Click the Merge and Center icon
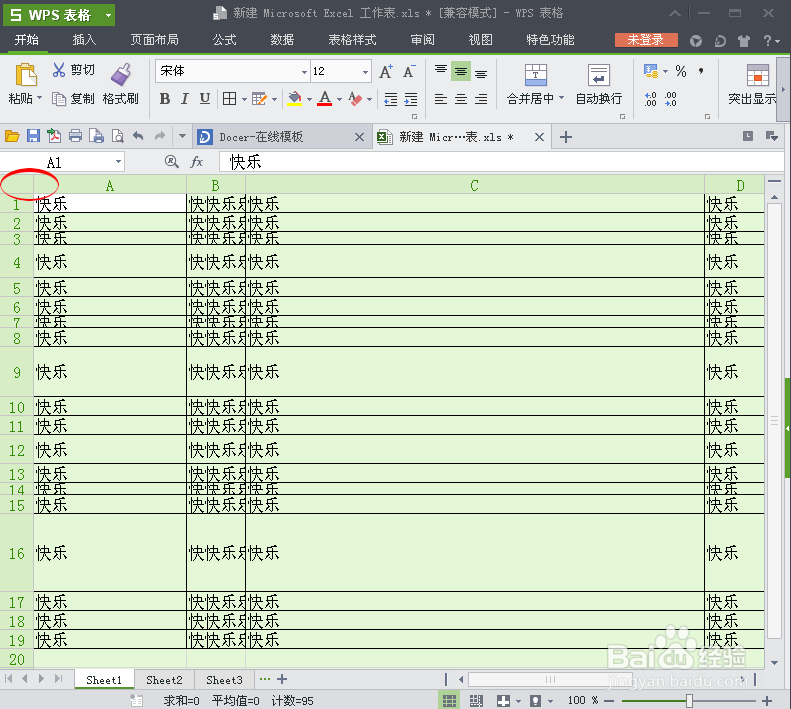The image size is (791, 709). point(535,75)
